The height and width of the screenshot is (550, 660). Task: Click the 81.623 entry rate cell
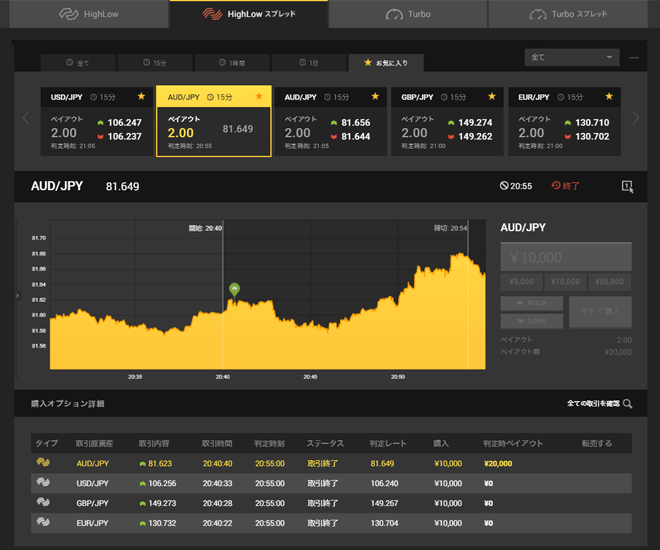(156, 463)
